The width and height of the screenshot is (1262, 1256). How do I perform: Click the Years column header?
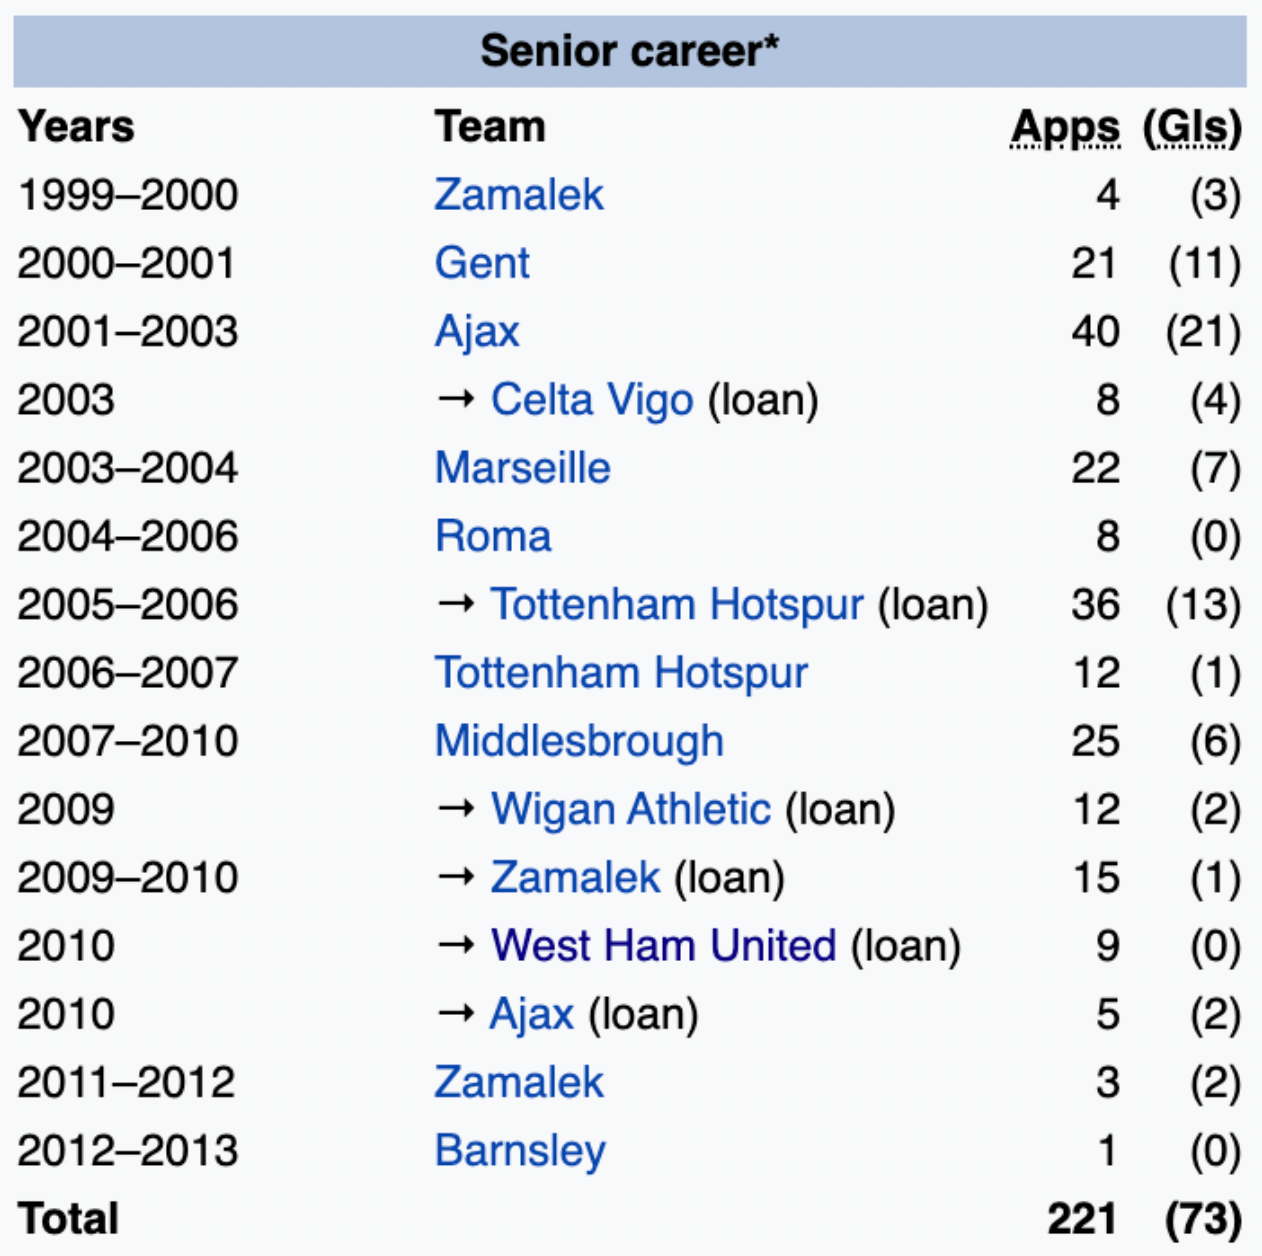[76, 127]
